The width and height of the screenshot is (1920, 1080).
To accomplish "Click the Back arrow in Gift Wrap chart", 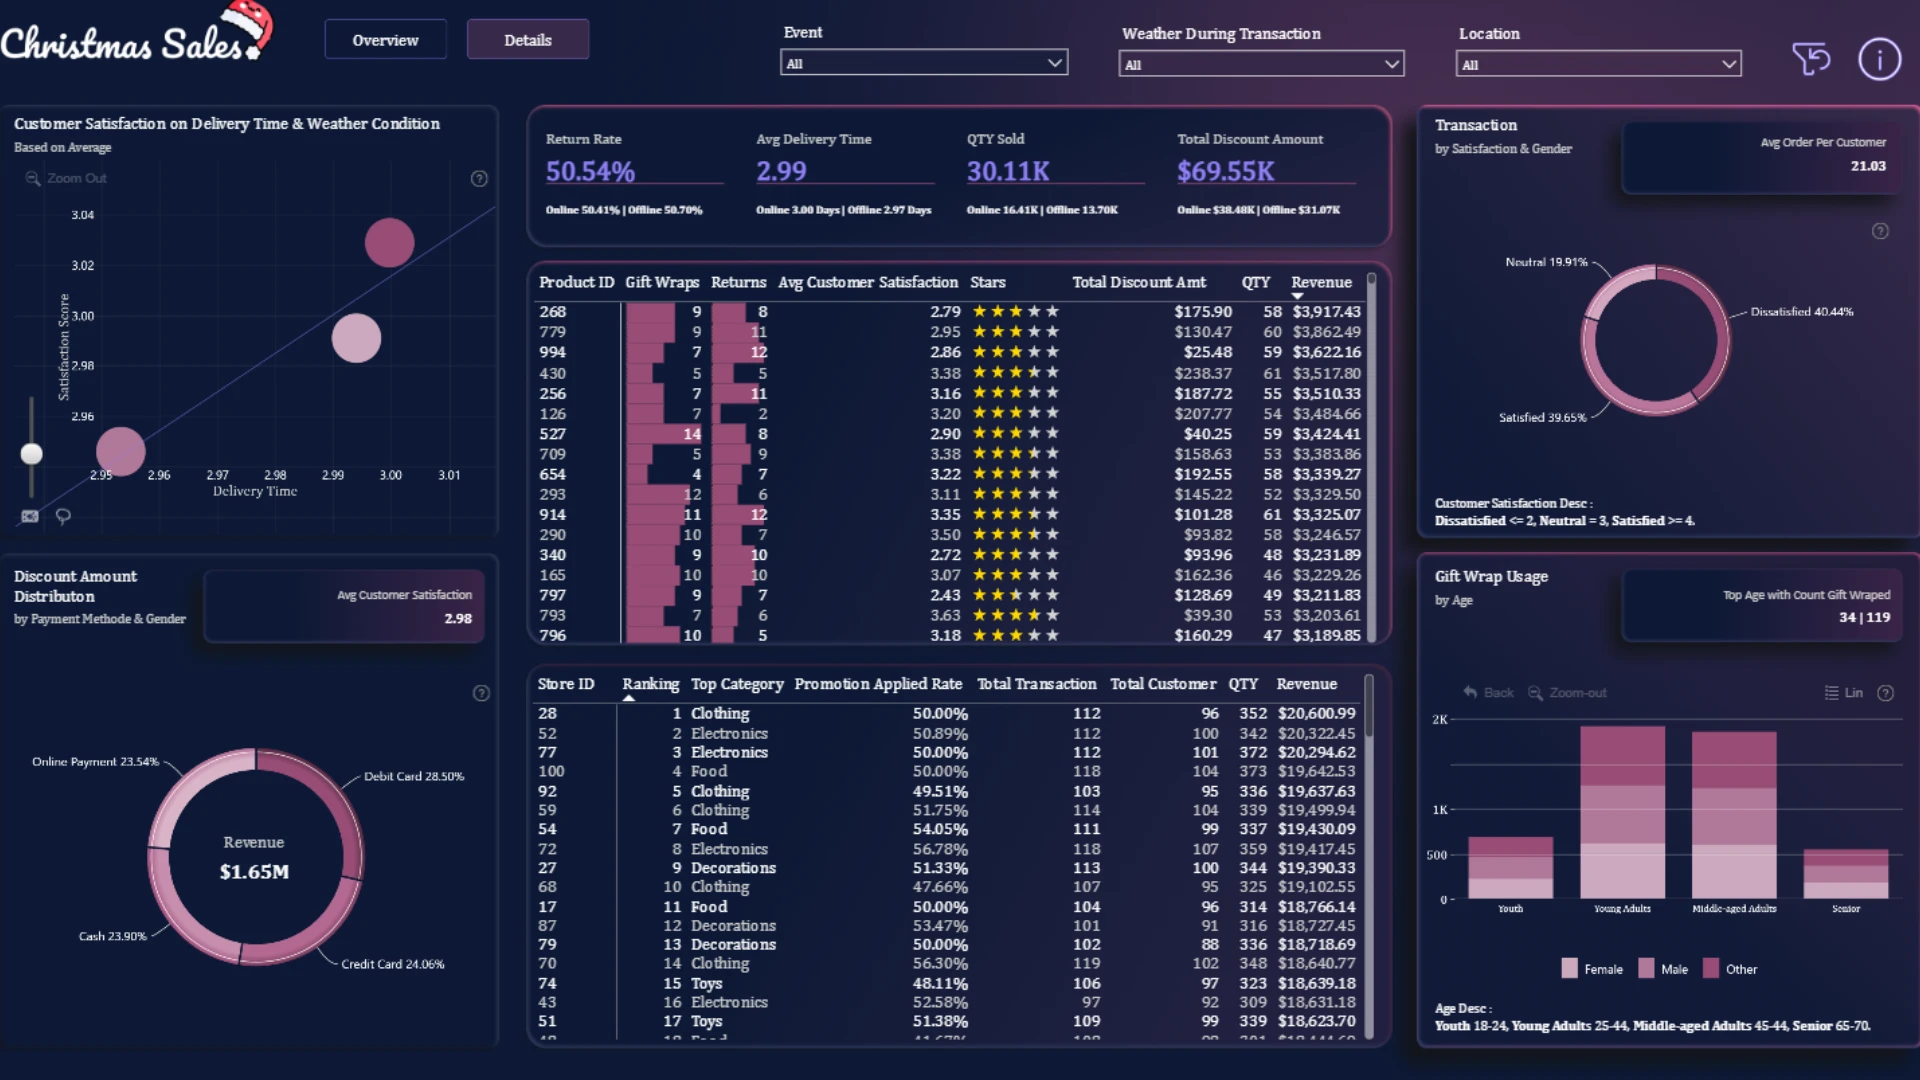I will pos(1470,692).
